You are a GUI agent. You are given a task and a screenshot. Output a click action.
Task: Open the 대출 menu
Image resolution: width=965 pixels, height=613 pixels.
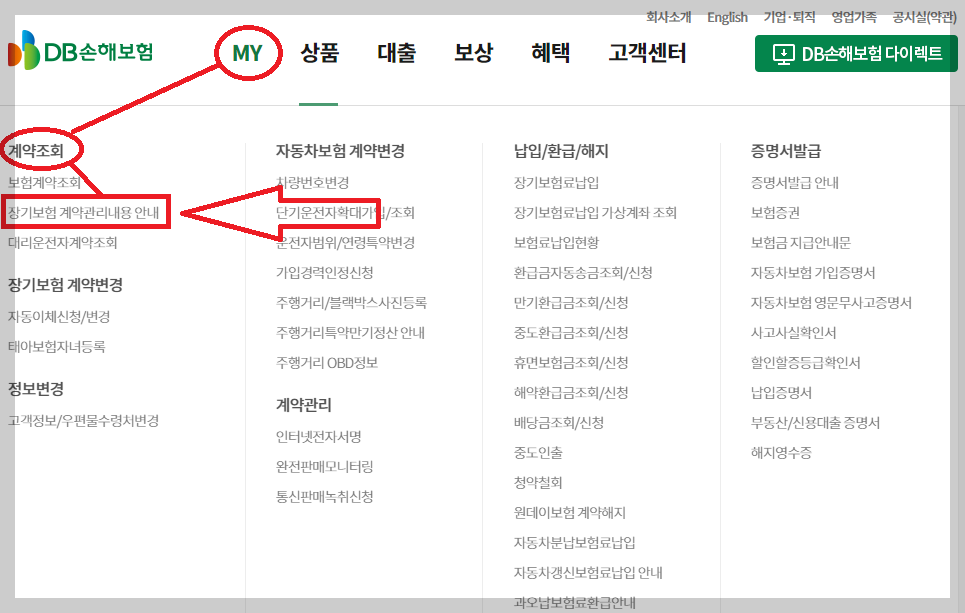click(396, 53)
